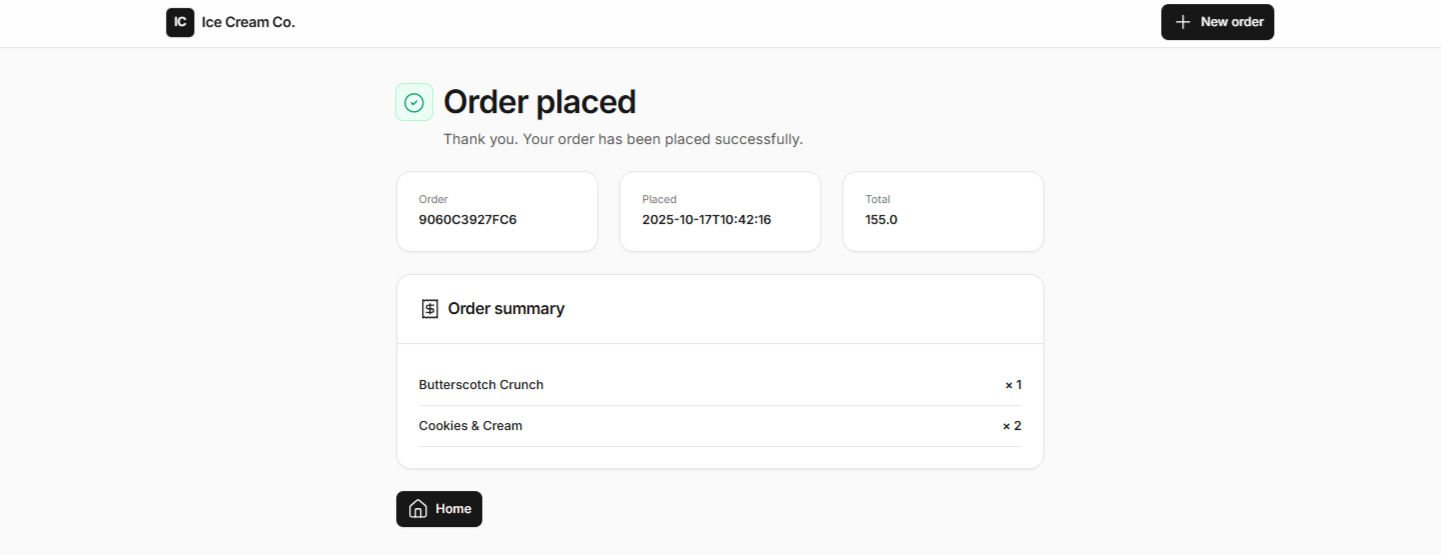Click the Order summary heading

[x=506, y=309]
